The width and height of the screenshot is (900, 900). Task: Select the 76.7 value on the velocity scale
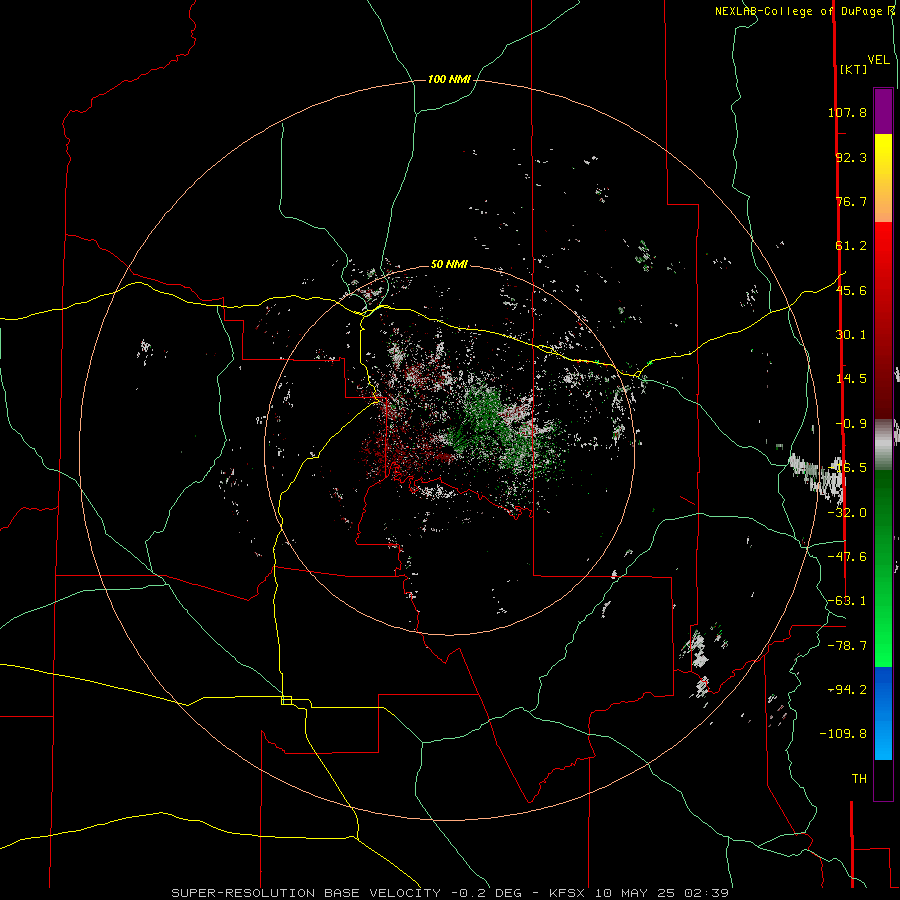(x=851, y=201)
